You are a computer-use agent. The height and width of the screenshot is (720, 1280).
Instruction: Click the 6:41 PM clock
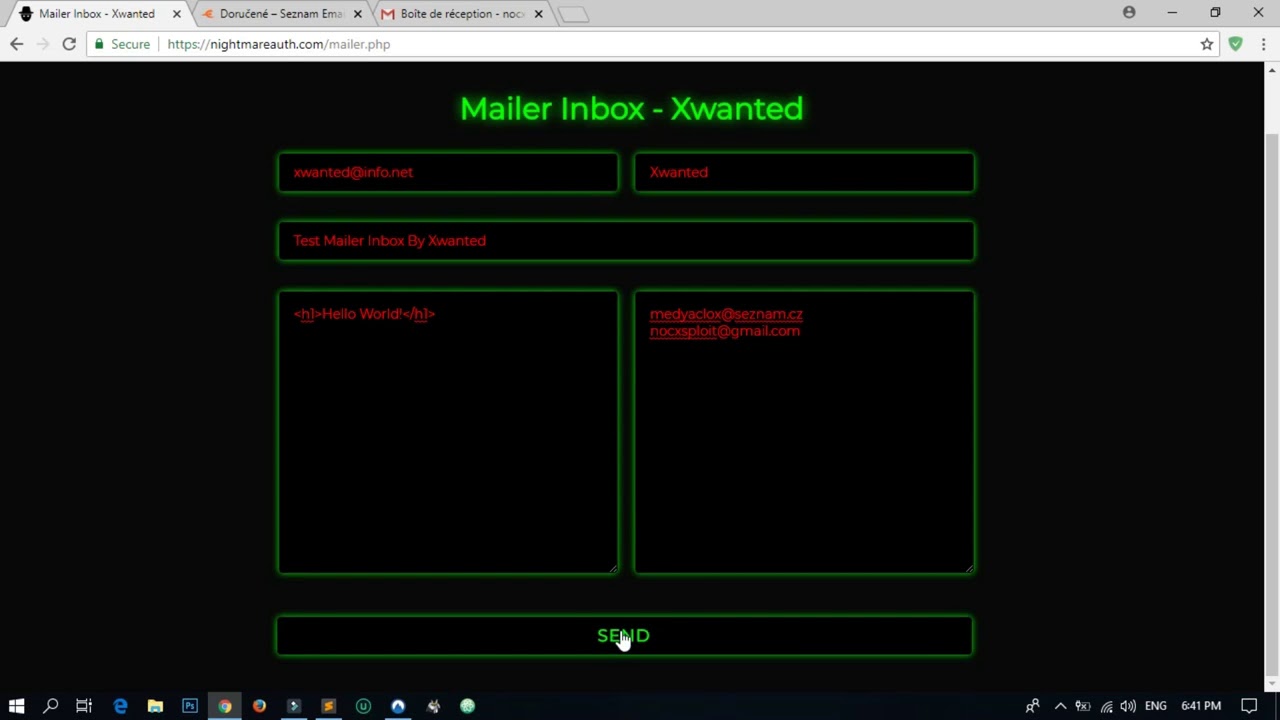coord(1201,706)
